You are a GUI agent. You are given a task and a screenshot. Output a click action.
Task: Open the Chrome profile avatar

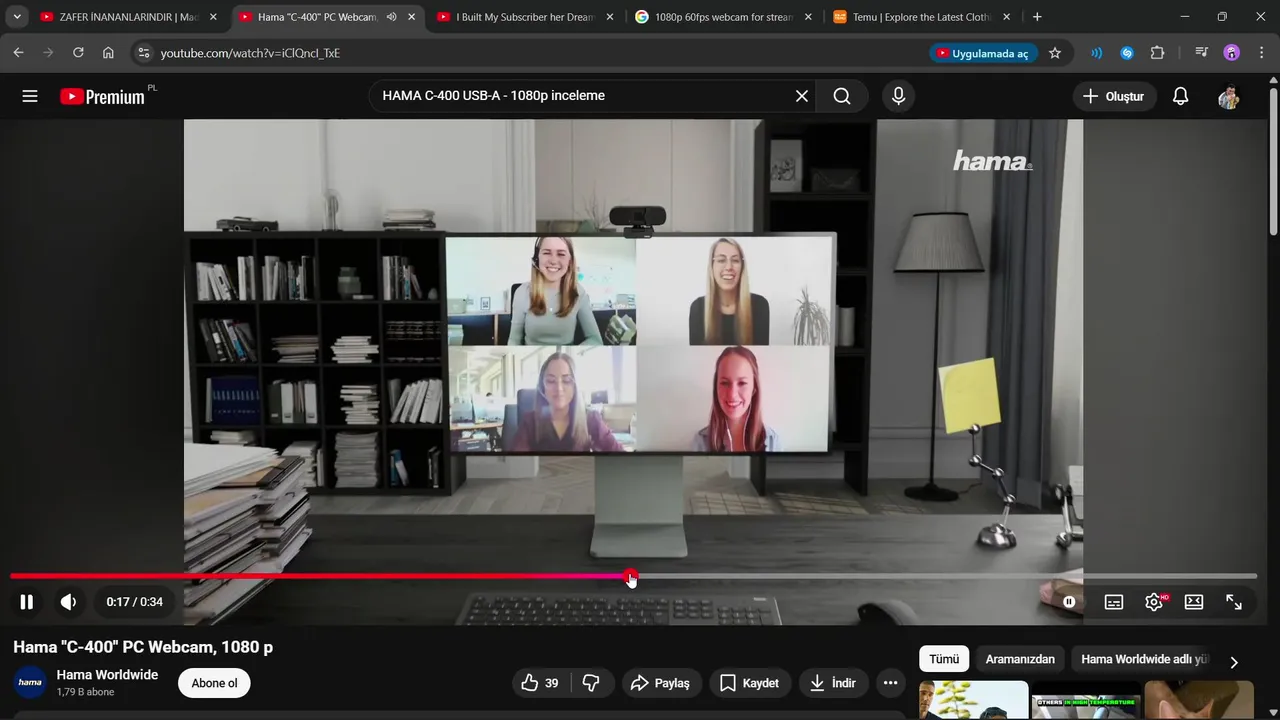pos(1232,53)
